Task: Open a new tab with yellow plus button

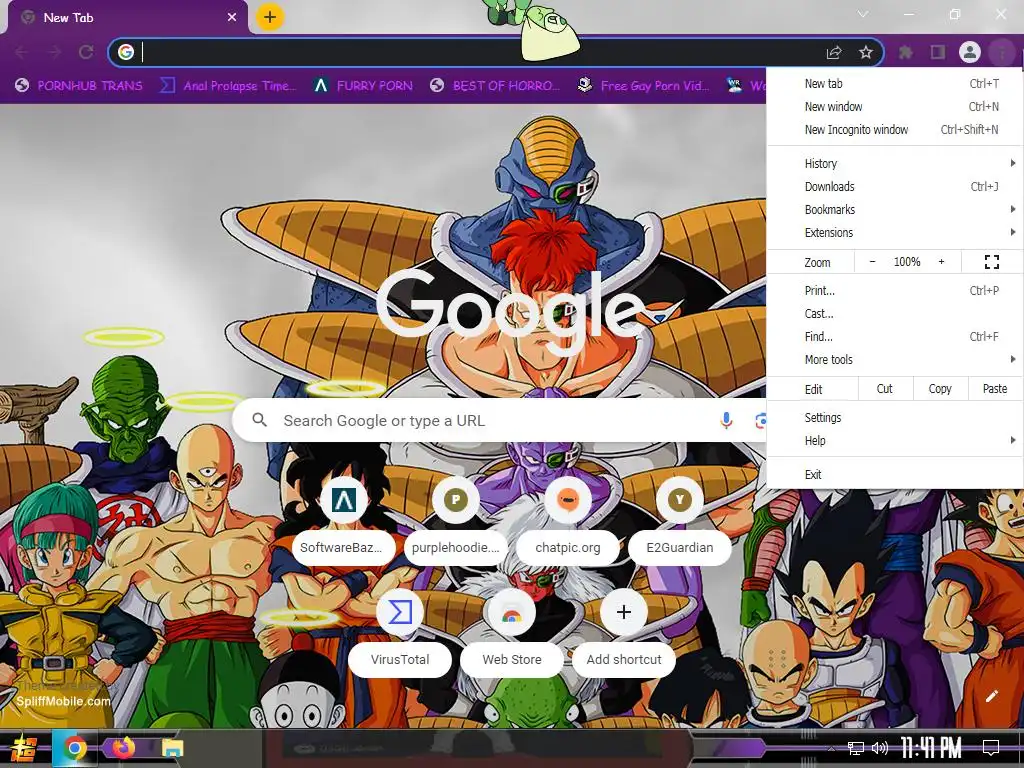Action: [270, 17]
